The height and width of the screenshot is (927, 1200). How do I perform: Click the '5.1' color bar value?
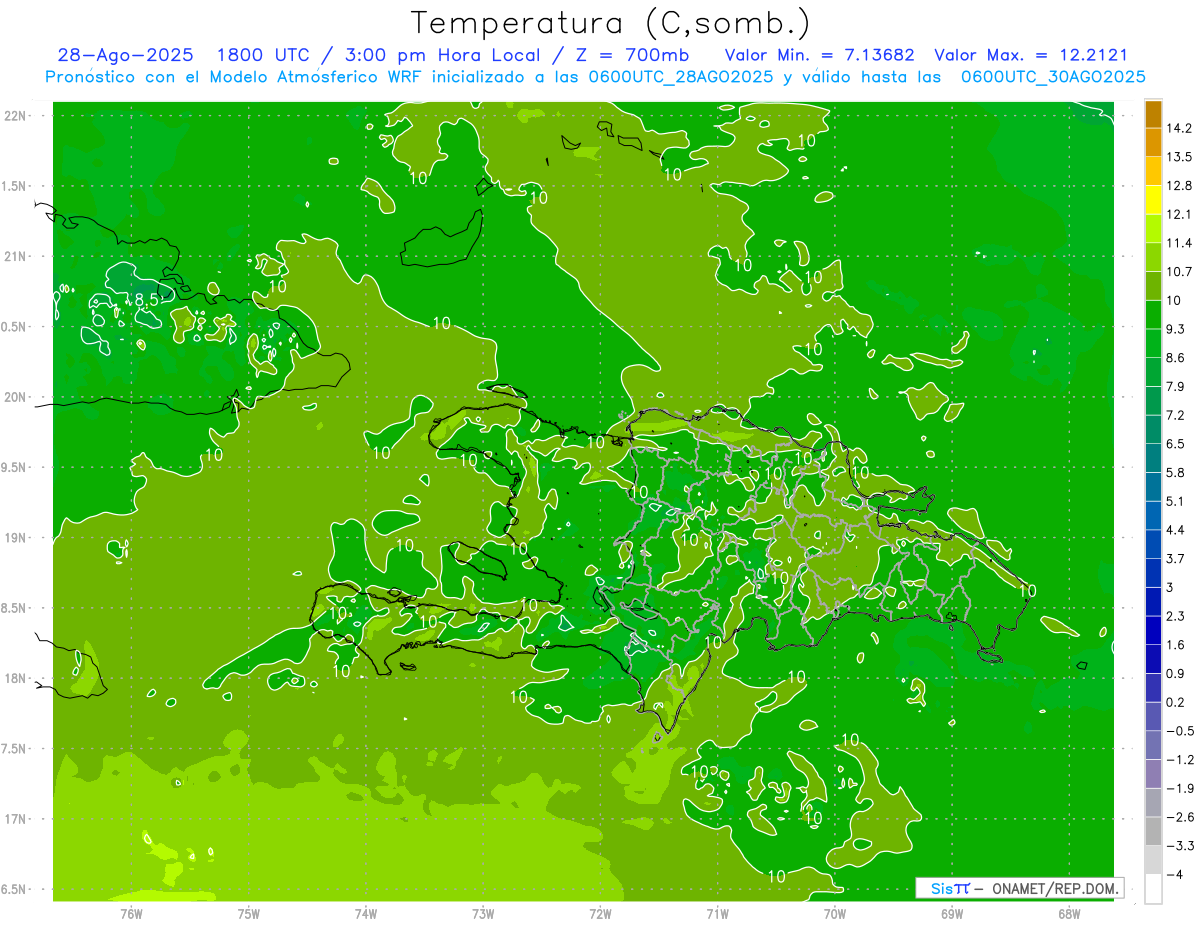point(1177,501)
